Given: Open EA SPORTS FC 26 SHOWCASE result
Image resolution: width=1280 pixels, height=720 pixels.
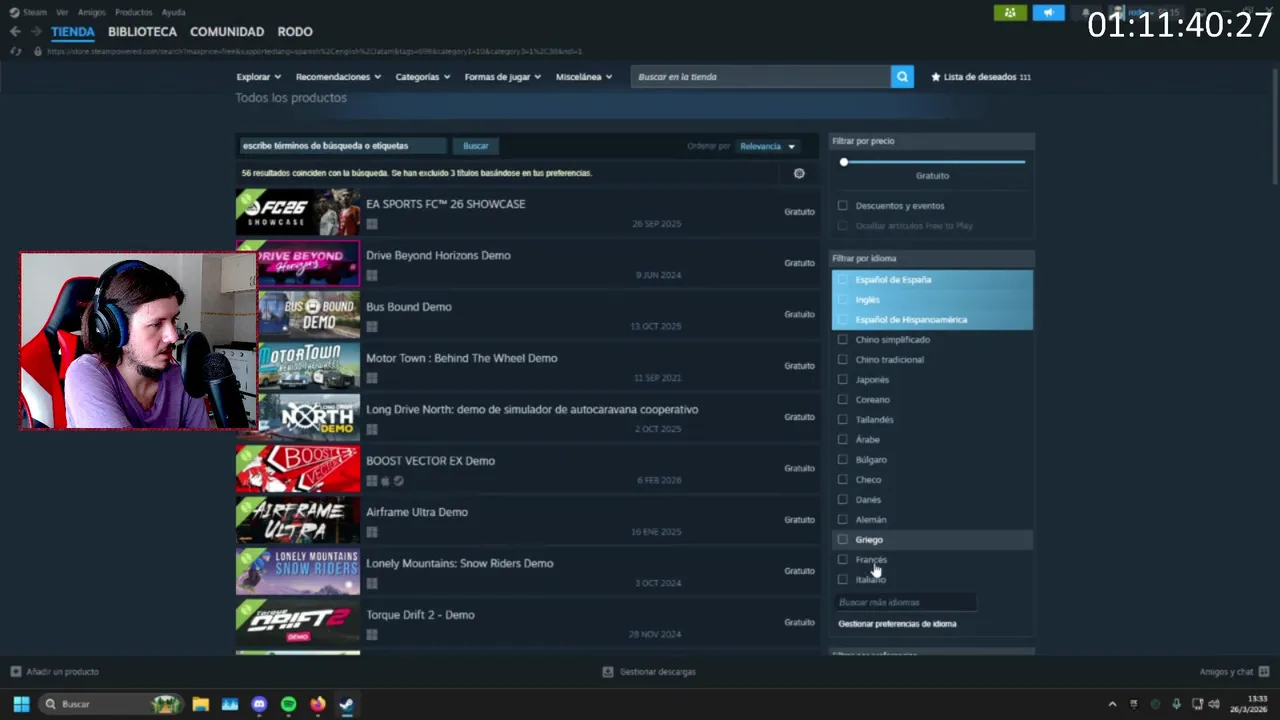Looking at the screenshot, I should click(527, 212).
